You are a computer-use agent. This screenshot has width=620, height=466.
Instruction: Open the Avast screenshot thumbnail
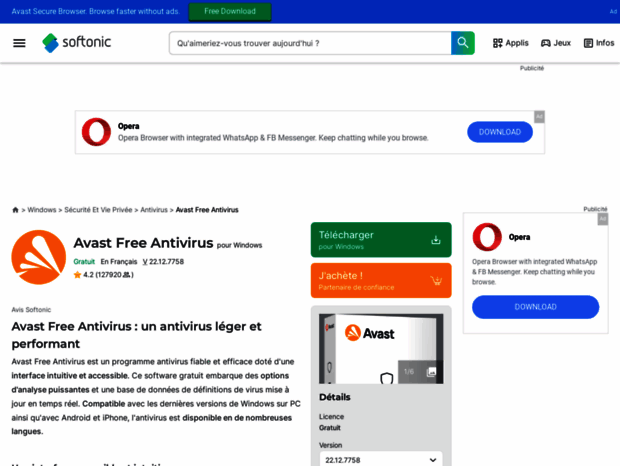point(381,349)
